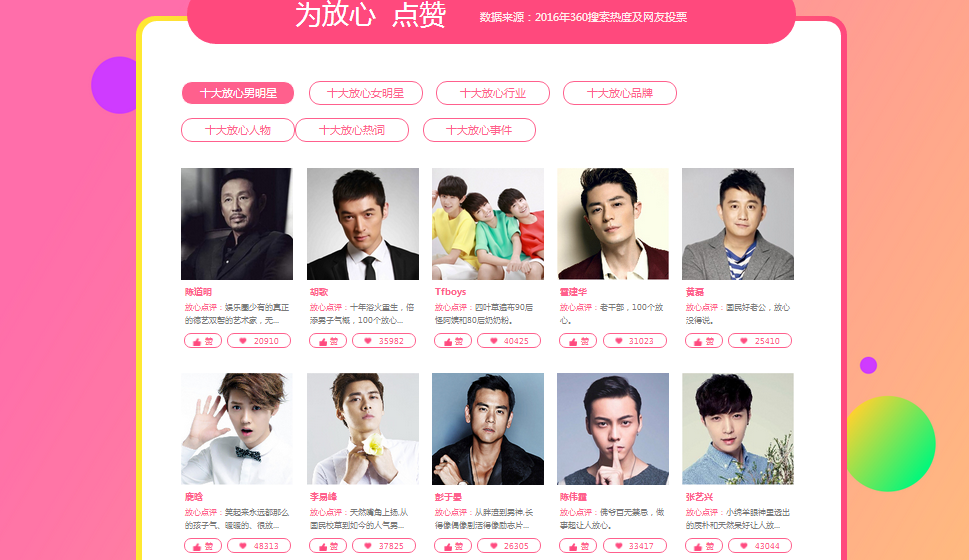Viewport: 969px width, 560px height.
Task: Click heart counter showing 25410
Action: (760, 341)
